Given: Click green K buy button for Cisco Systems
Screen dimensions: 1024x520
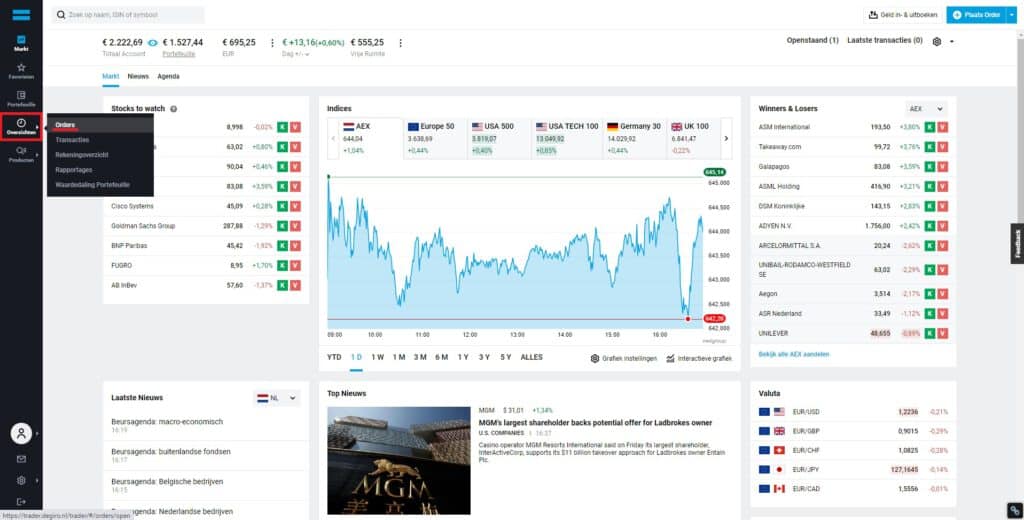Looking at the screenshot, I should pyautogui.click(x=282, y=206).
